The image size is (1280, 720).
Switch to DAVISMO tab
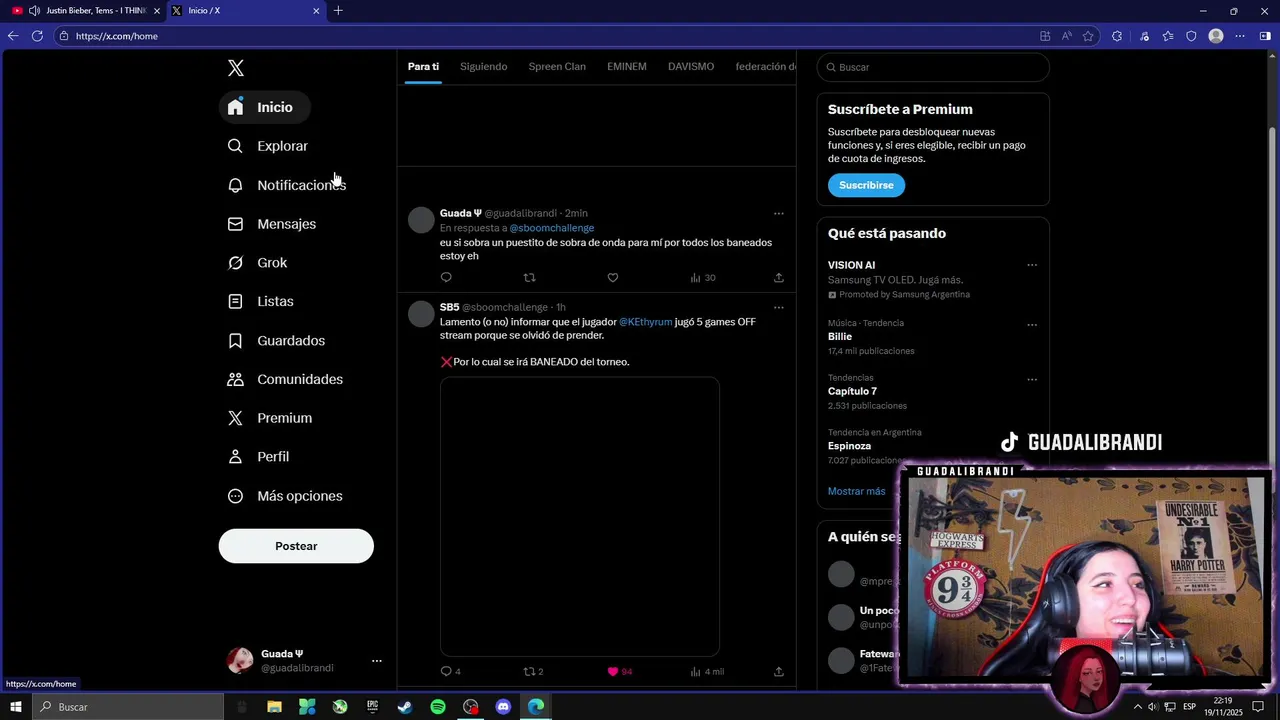pos(691,67)
